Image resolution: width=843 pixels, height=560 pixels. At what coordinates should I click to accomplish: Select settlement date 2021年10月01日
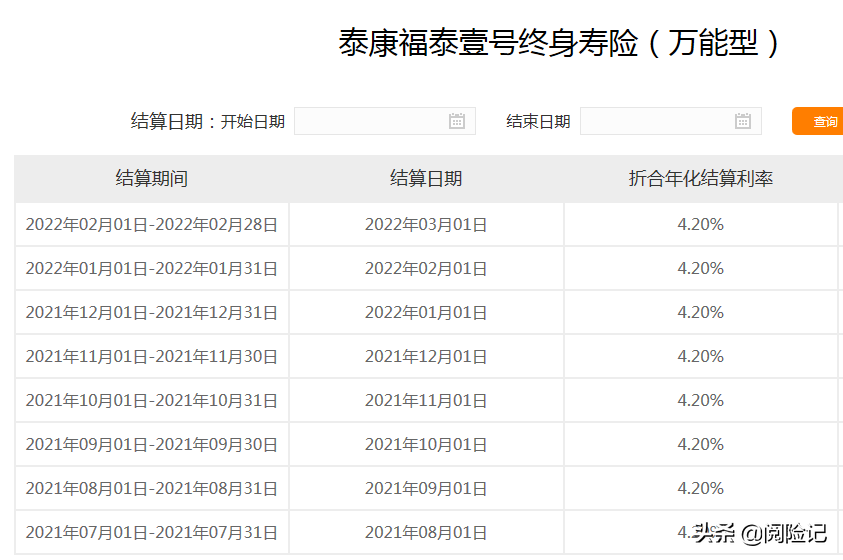[426, 445]
